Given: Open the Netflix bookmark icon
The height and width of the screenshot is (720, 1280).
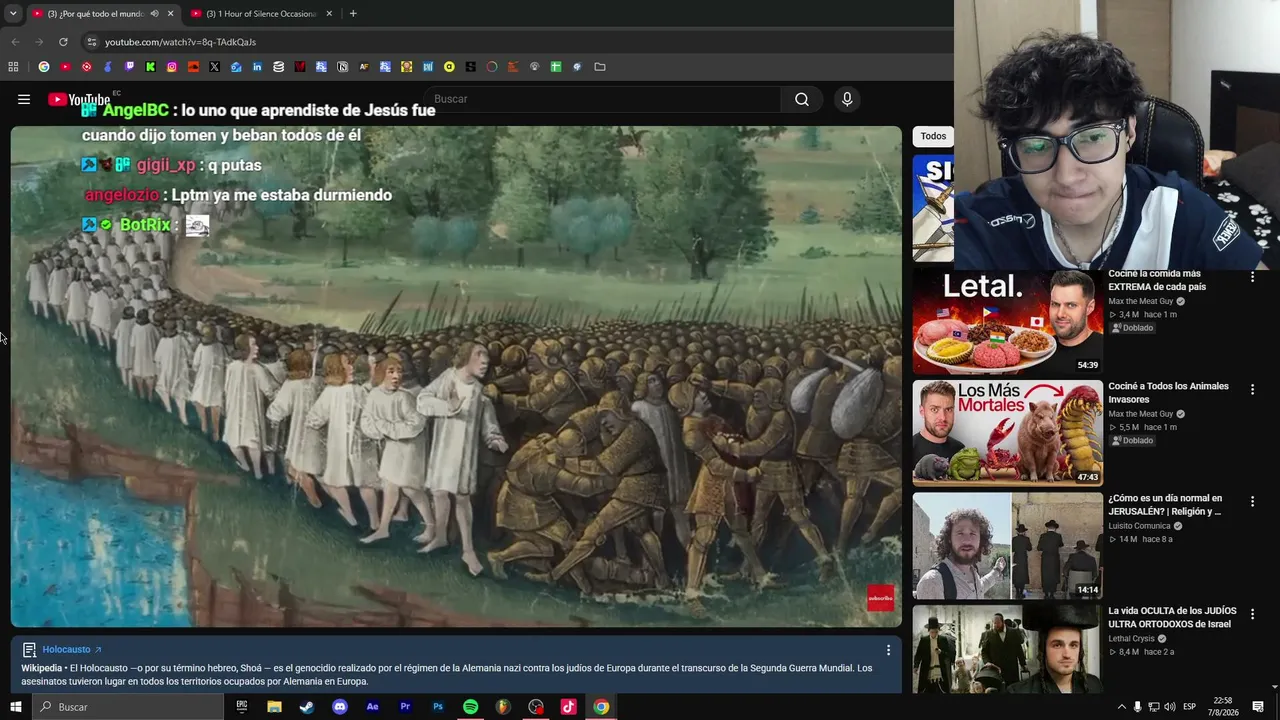Looking at the screenshot, I should [x=300, y=67].
